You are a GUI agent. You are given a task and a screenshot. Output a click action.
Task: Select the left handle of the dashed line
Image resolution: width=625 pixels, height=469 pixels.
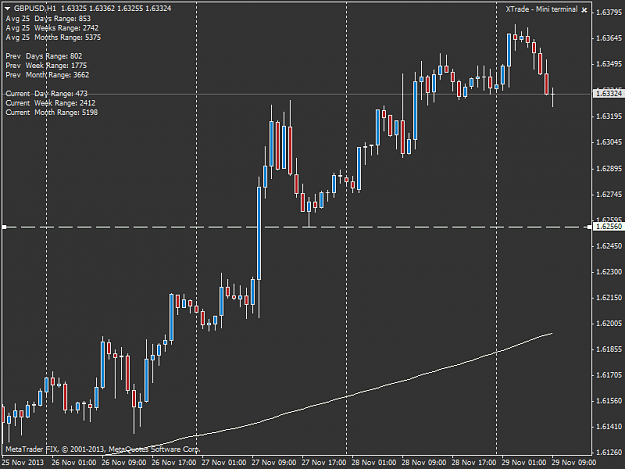[4, 227]
